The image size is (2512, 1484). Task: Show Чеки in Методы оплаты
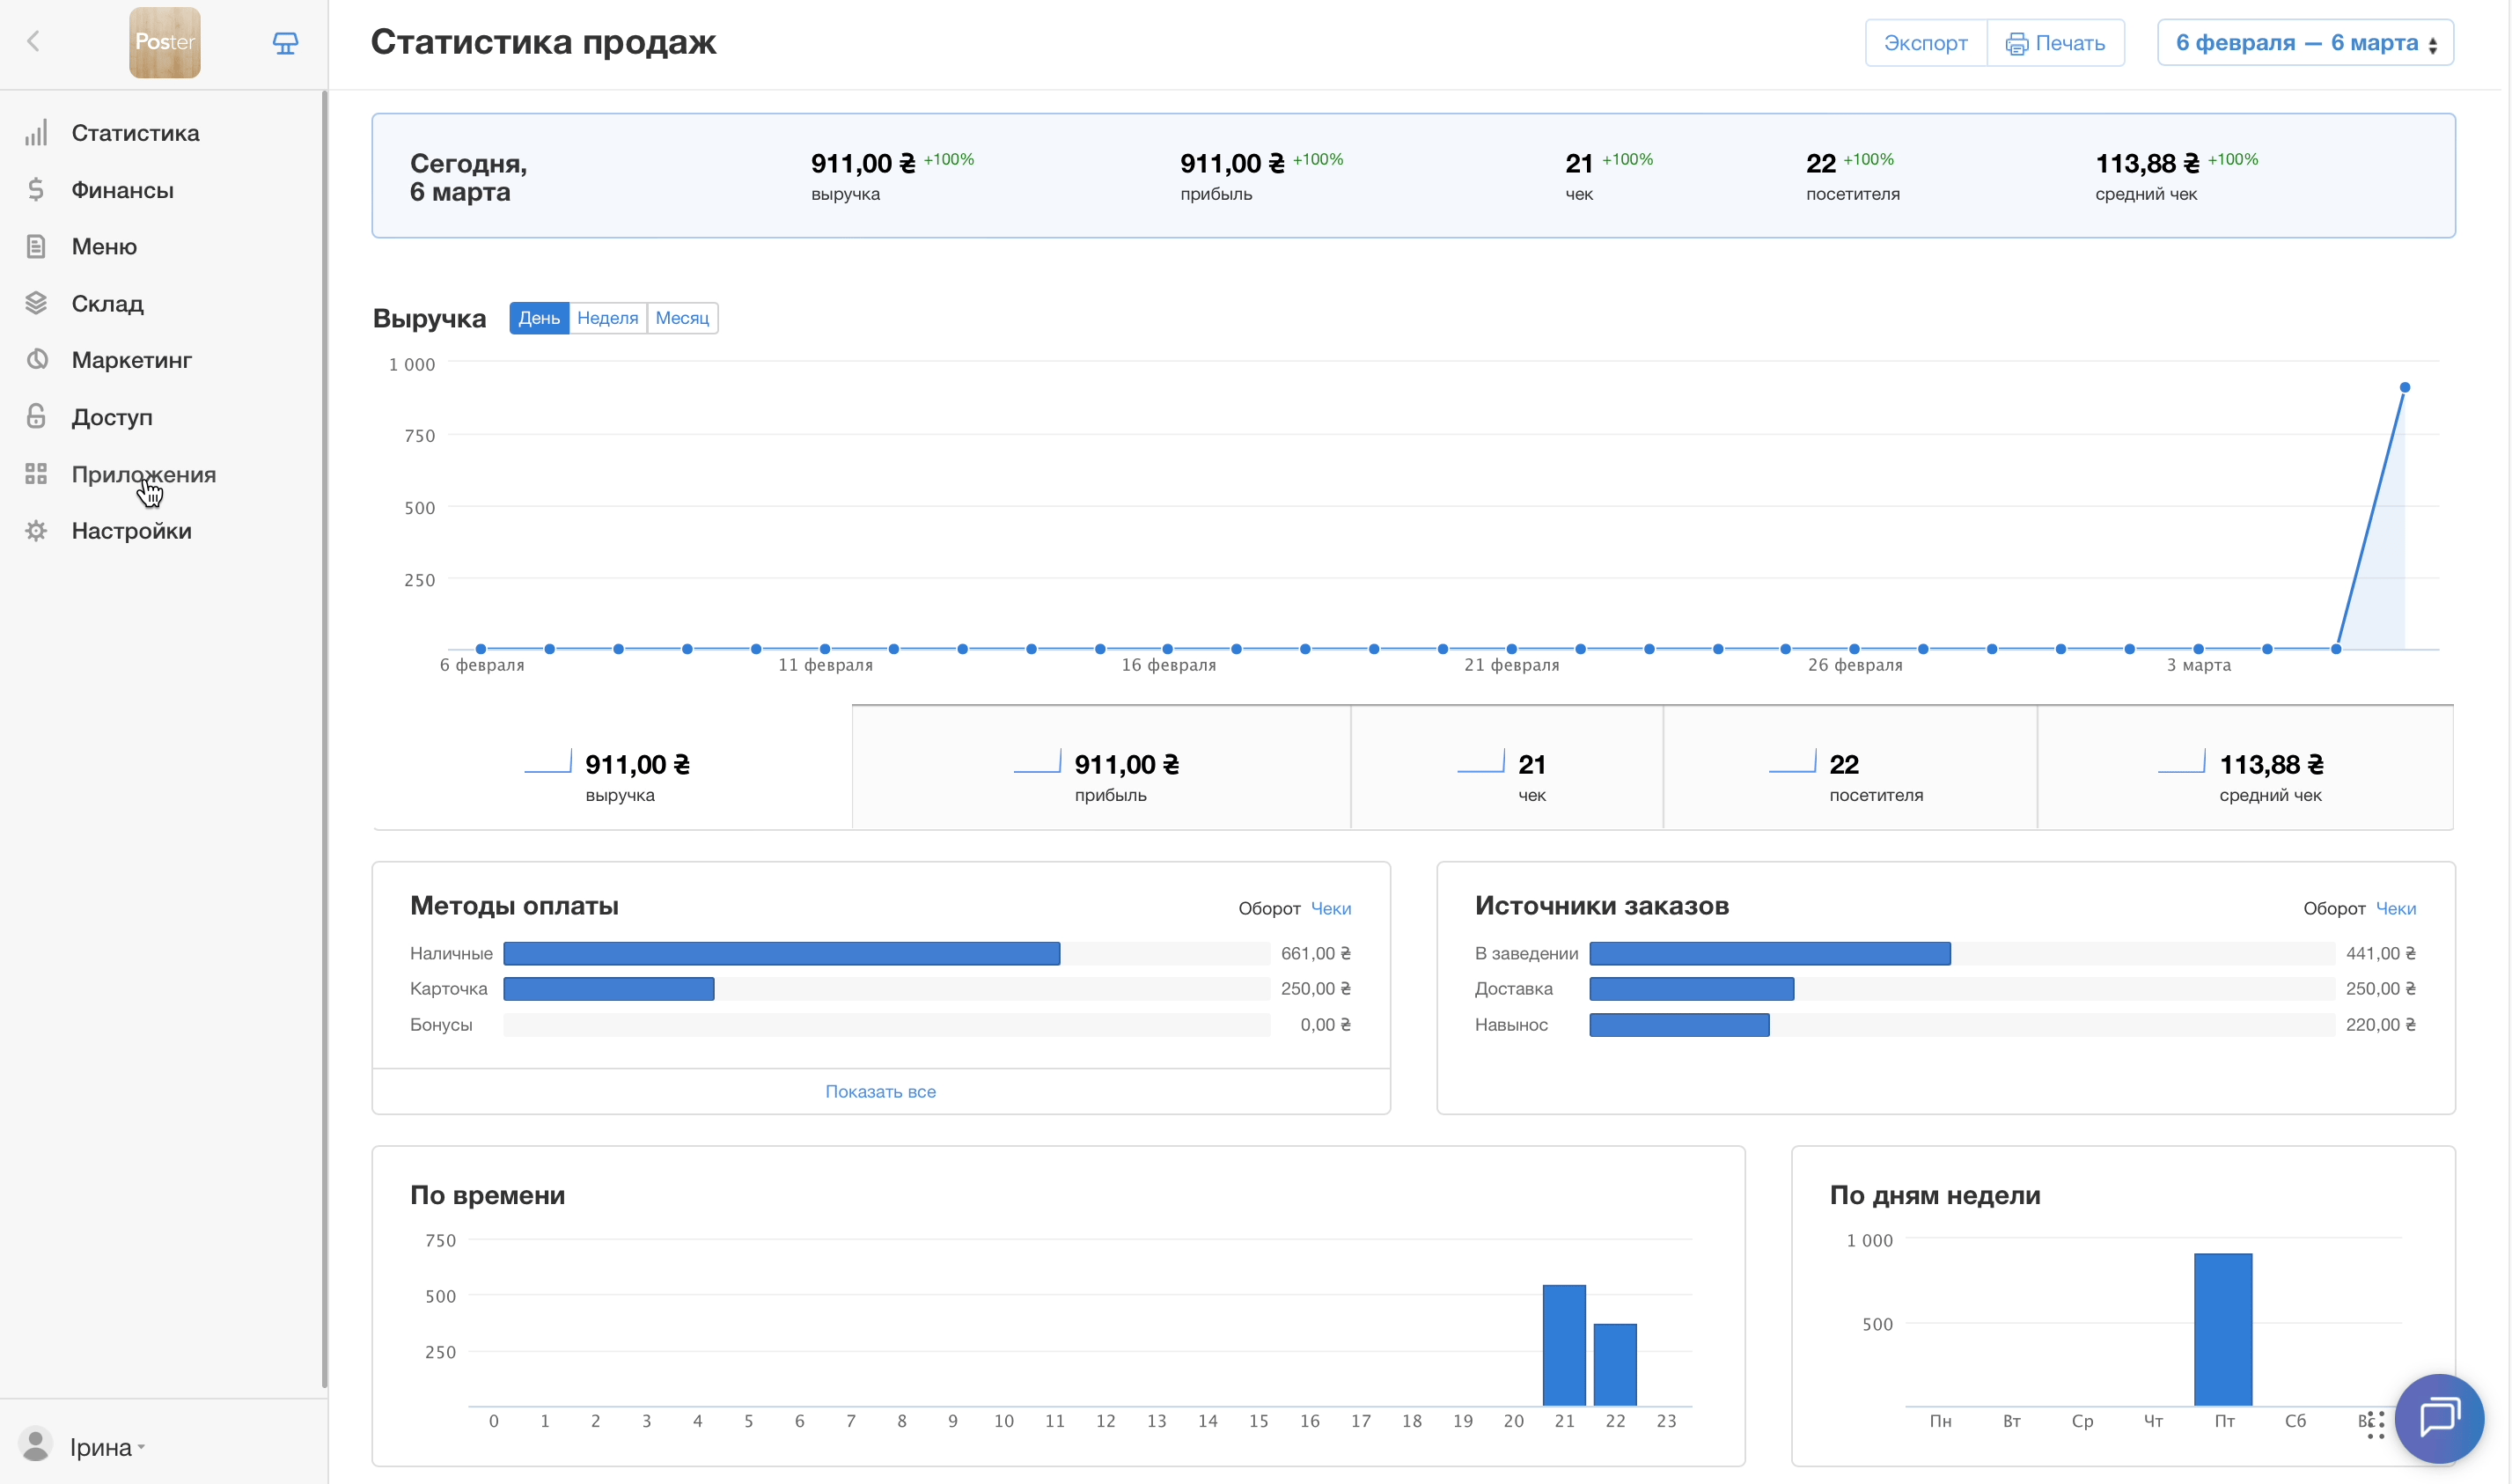coord(1330,908)
